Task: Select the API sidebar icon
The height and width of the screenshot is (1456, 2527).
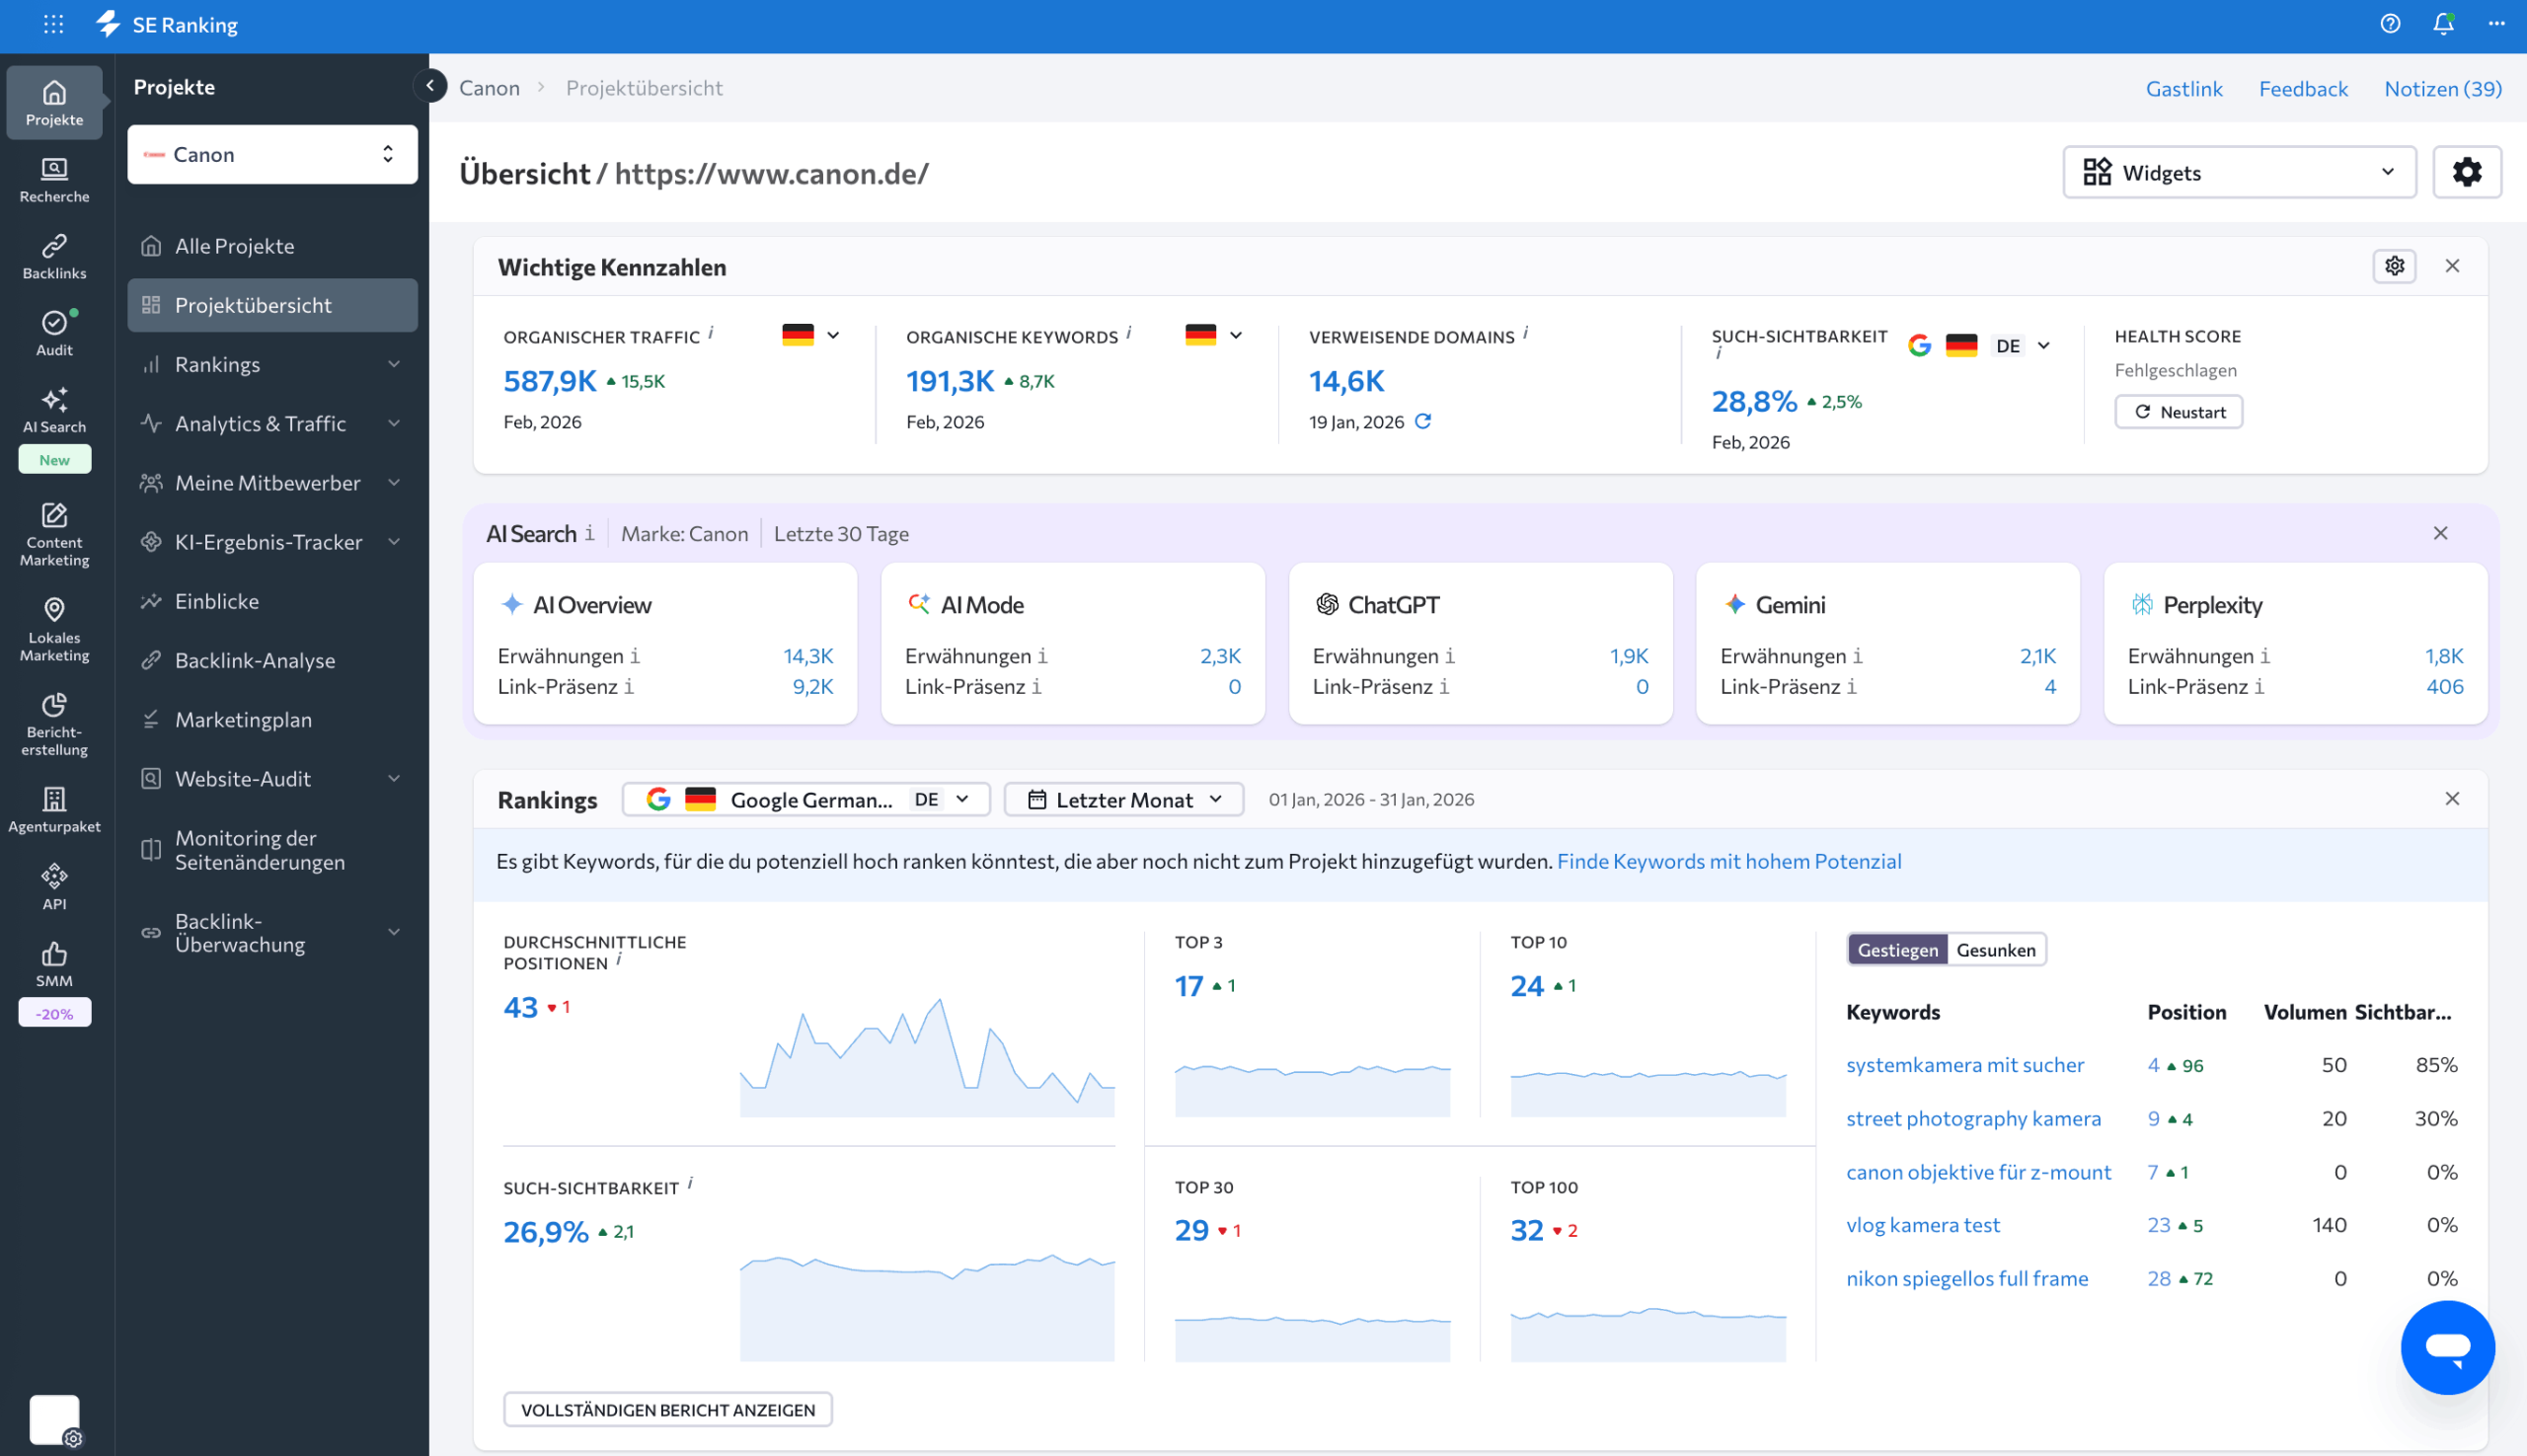Action: point(54,884)
